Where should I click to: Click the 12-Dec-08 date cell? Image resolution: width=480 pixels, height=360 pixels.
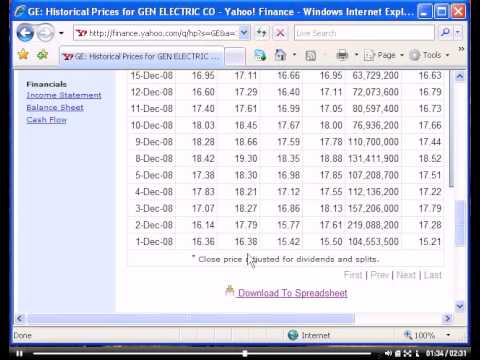(x=152, y=92)
